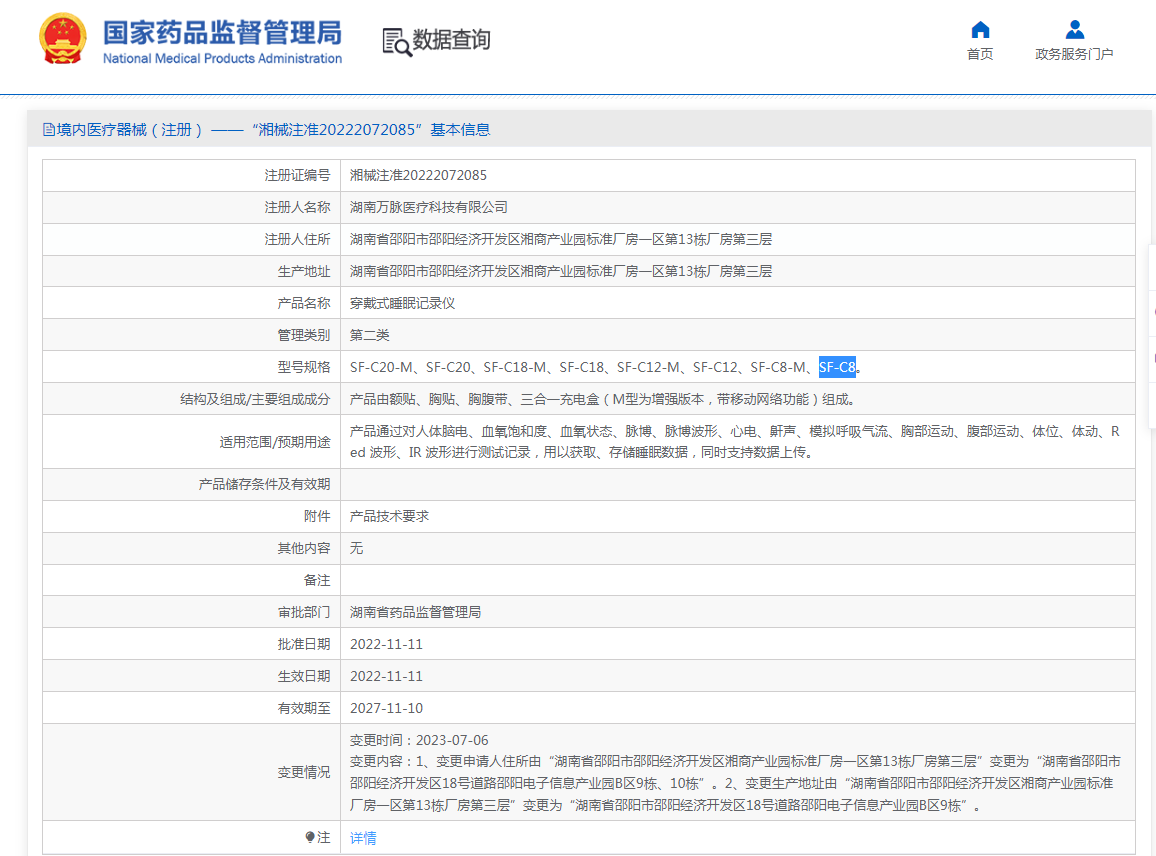Click the SF-C20-M model text
1156x856 pixels.
point(381,367)
